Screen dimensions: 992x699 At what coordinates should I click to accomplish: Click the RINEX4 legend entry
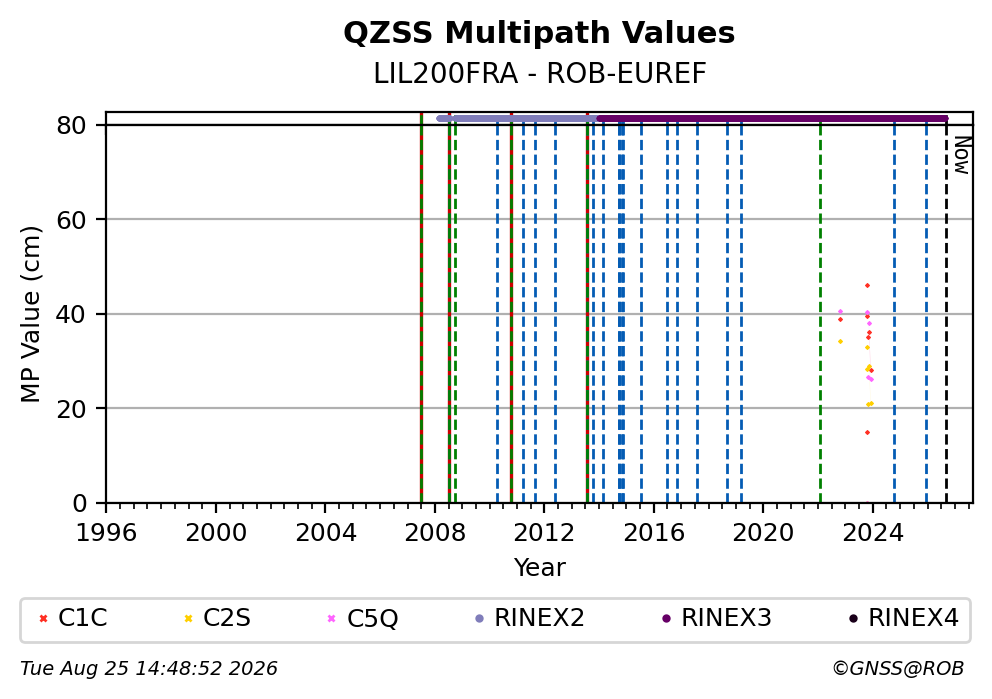tap(904, 618)
